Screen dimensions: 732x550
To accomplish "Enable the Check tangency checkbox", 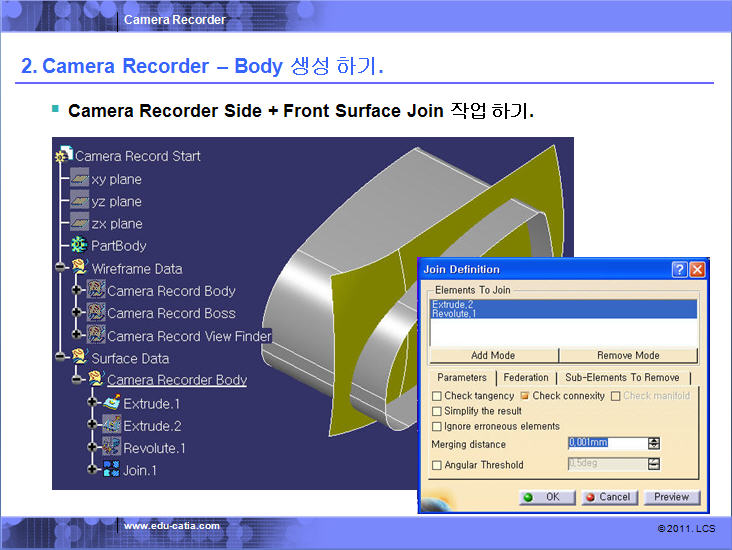I will [x=436, y=396].
